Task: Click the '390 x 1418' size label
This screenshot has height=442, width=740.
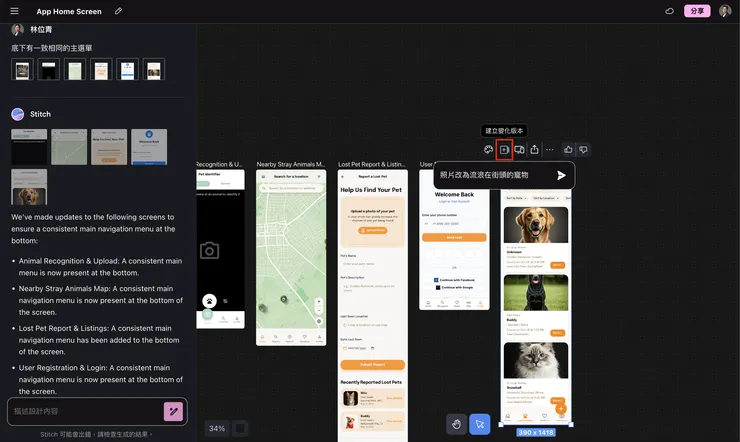Action: [x=536, y=432]
